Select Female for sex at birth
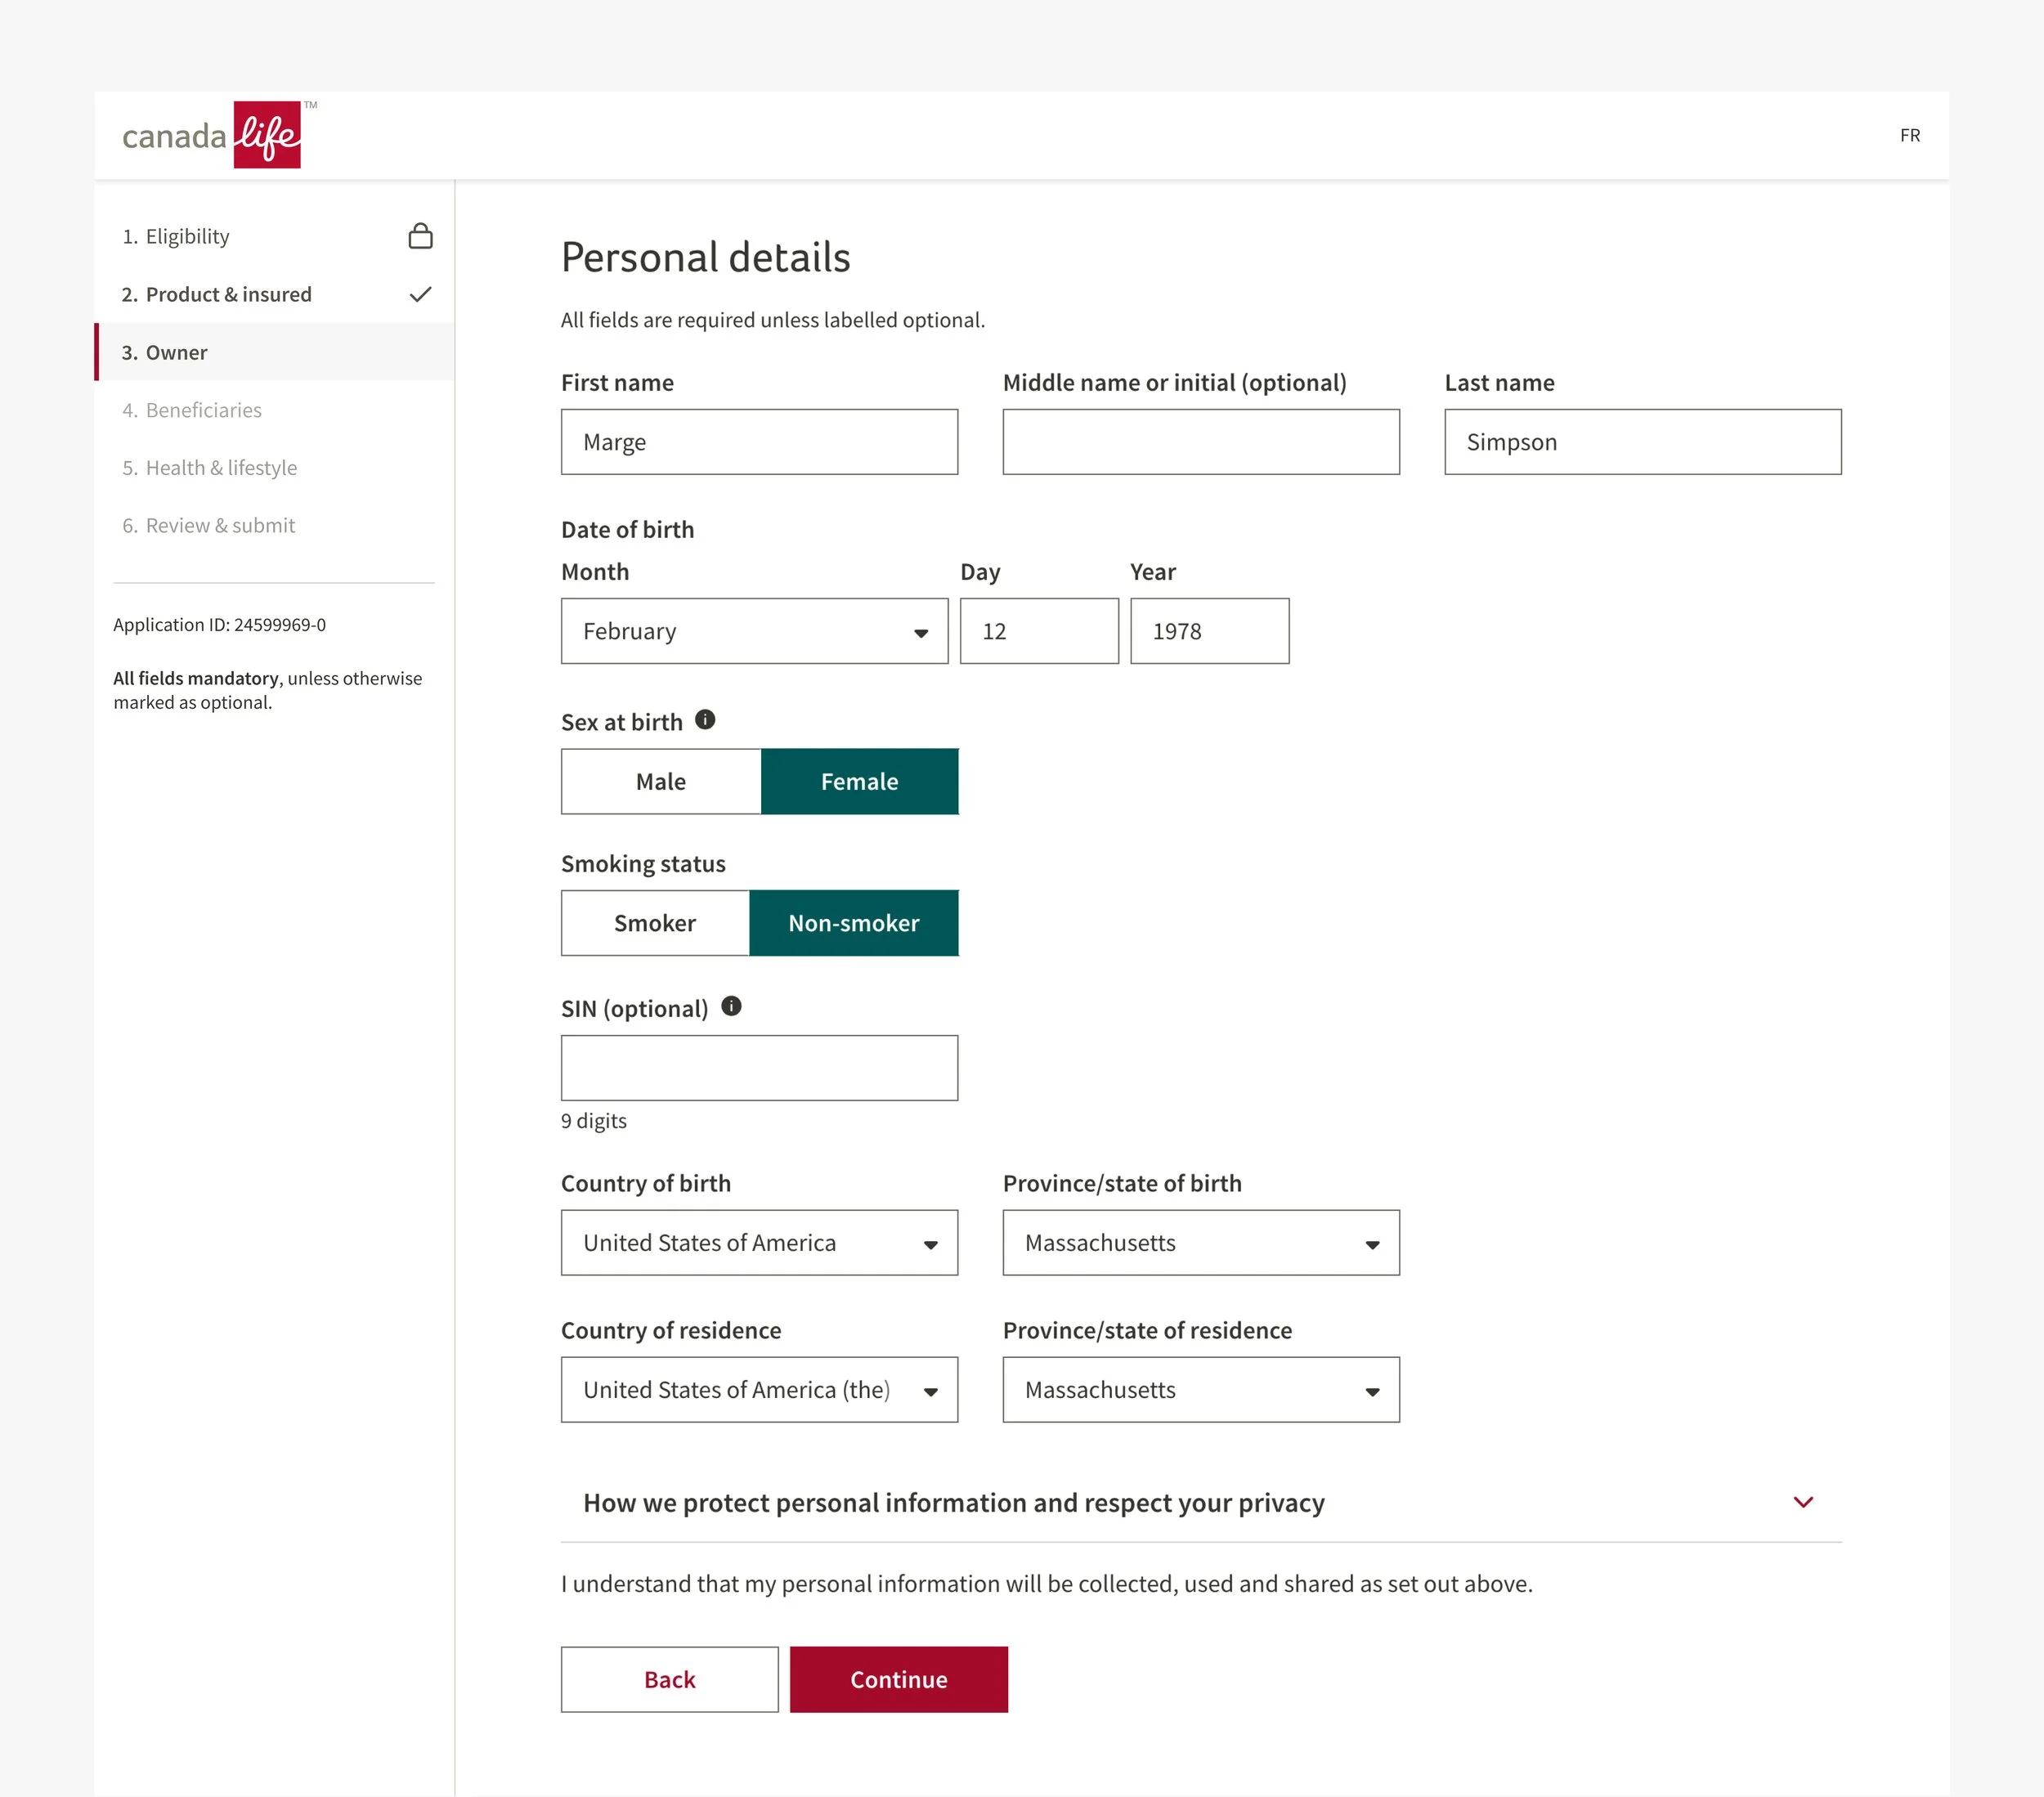Viewport: 2044px width, 1797px height. click(859, 781)
